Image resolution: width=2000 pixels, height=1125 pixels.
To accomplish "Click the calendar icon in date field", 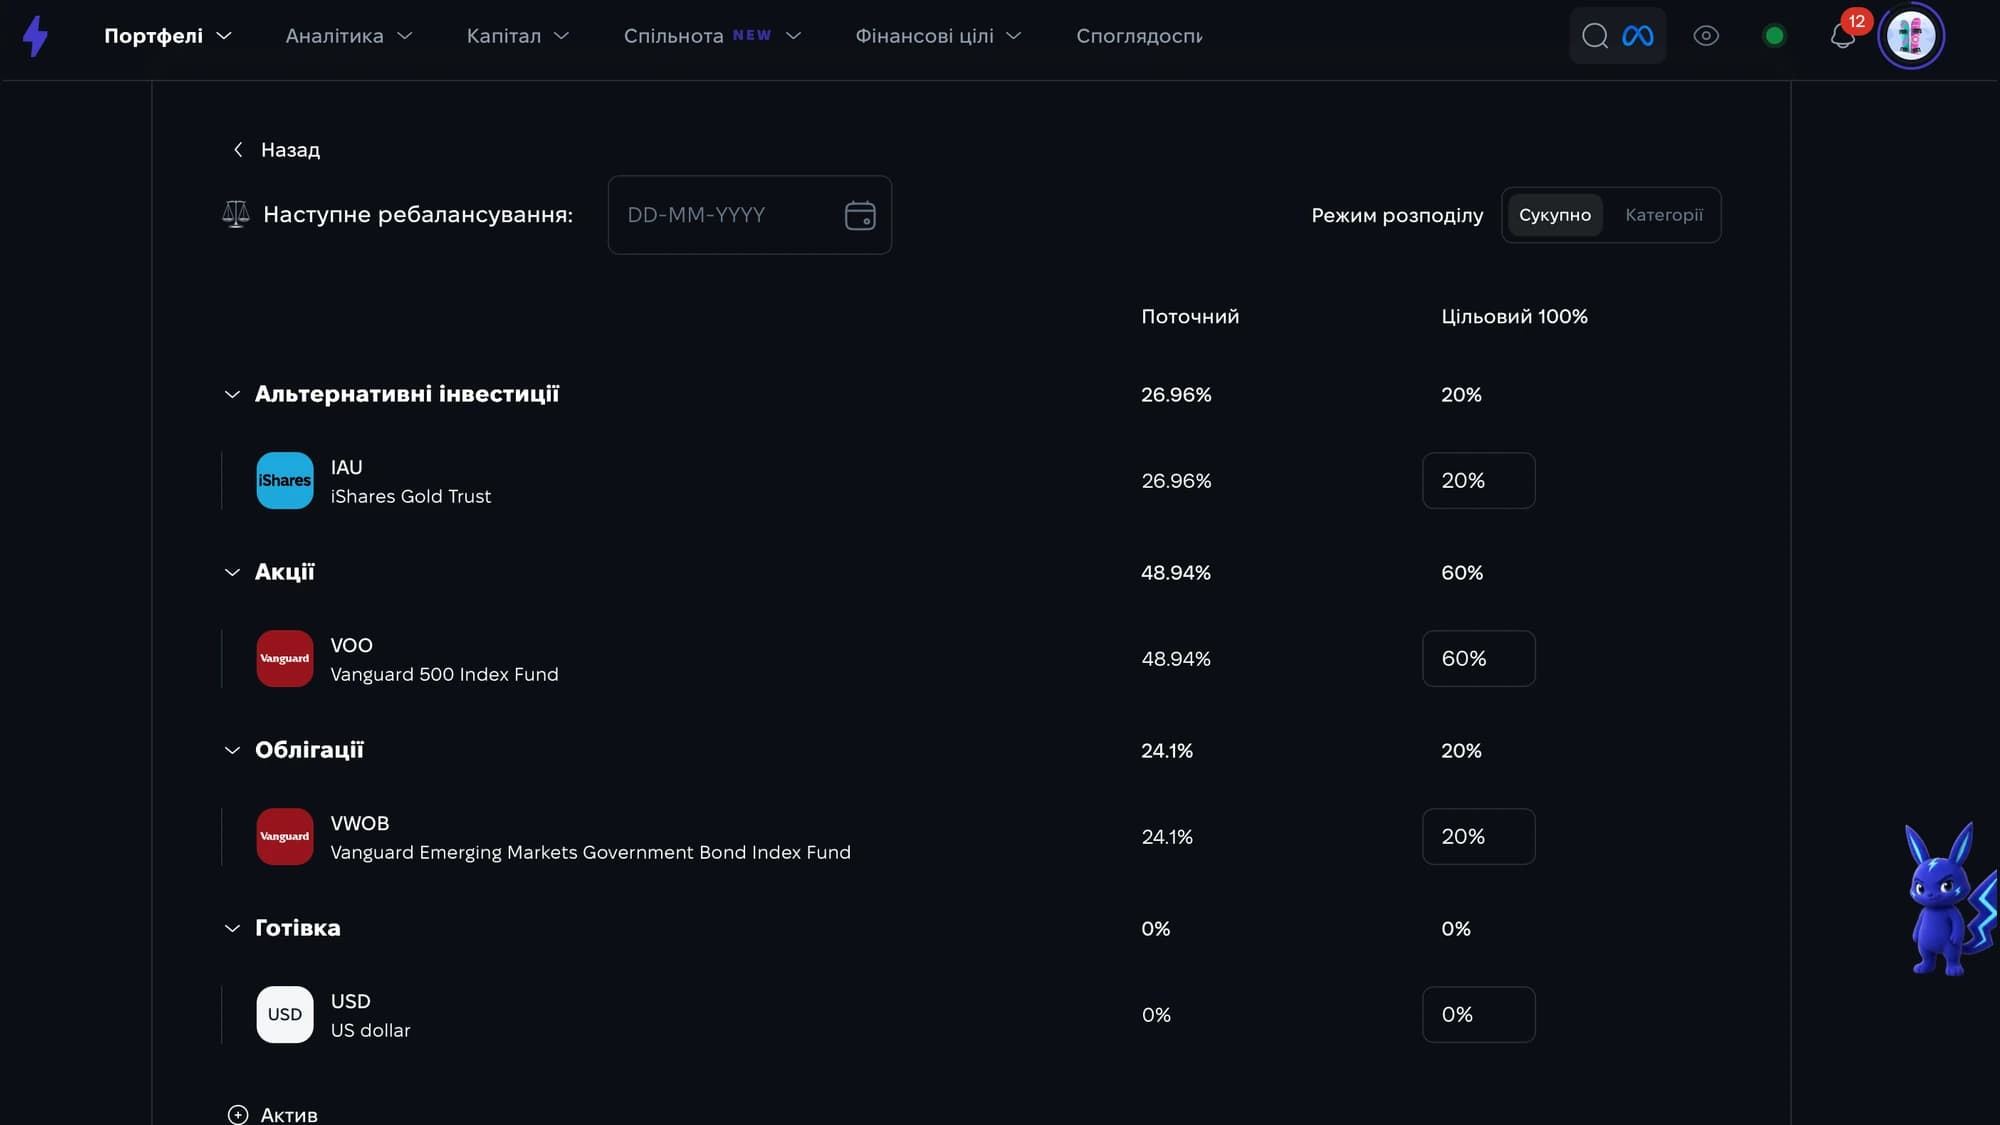I will tap(860, 215).
